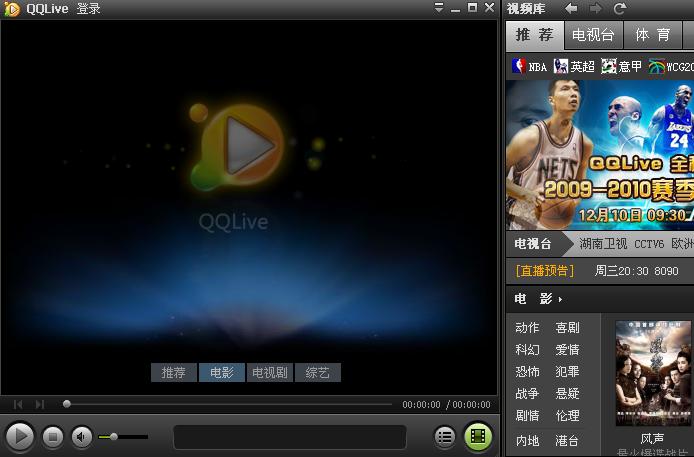Viewport: 694px width, 457px height.
Task: Open the 风声 movie poster
Action: click(x=653, y=373)
